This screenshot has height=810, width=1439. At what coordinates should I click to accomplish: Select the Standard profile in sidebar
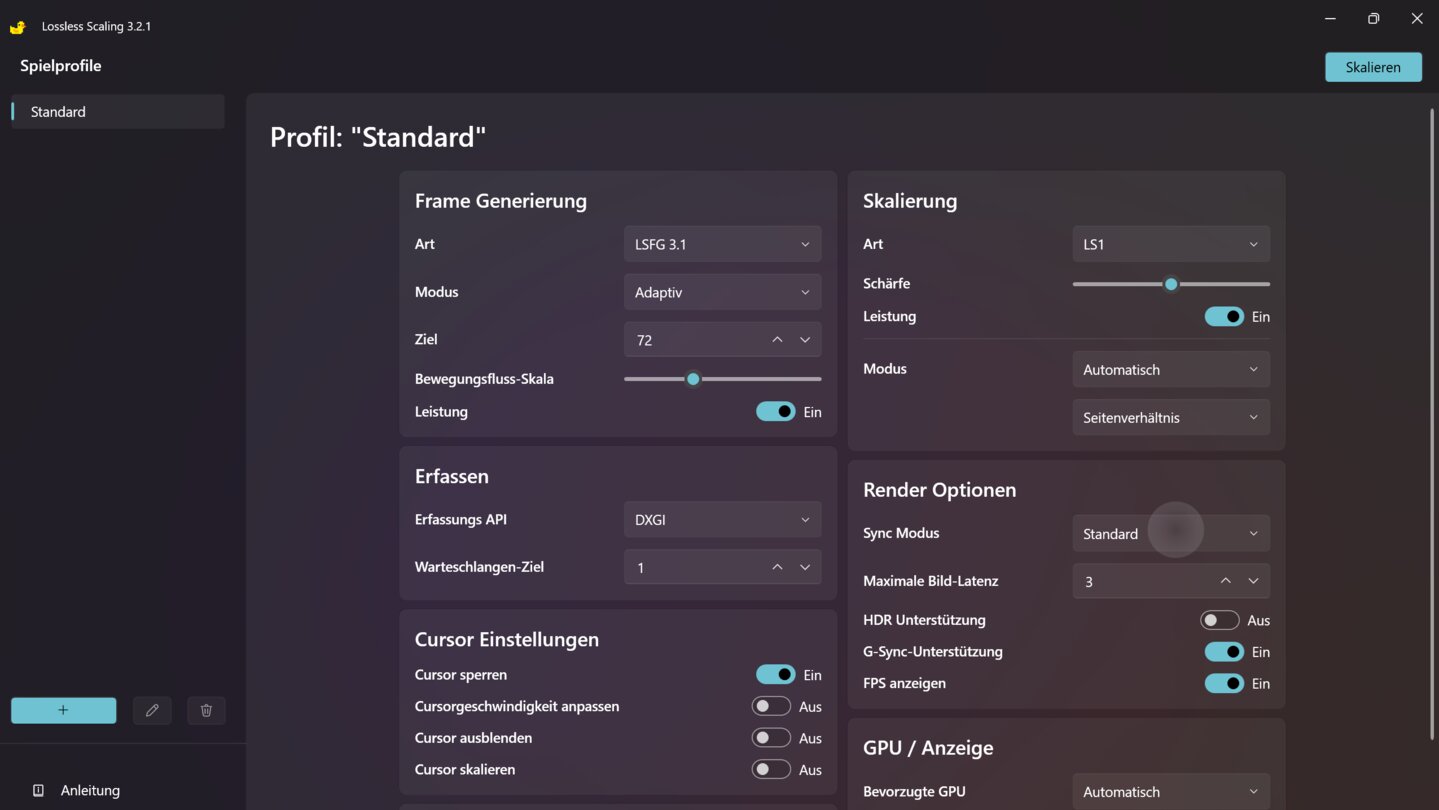point(118,112)
